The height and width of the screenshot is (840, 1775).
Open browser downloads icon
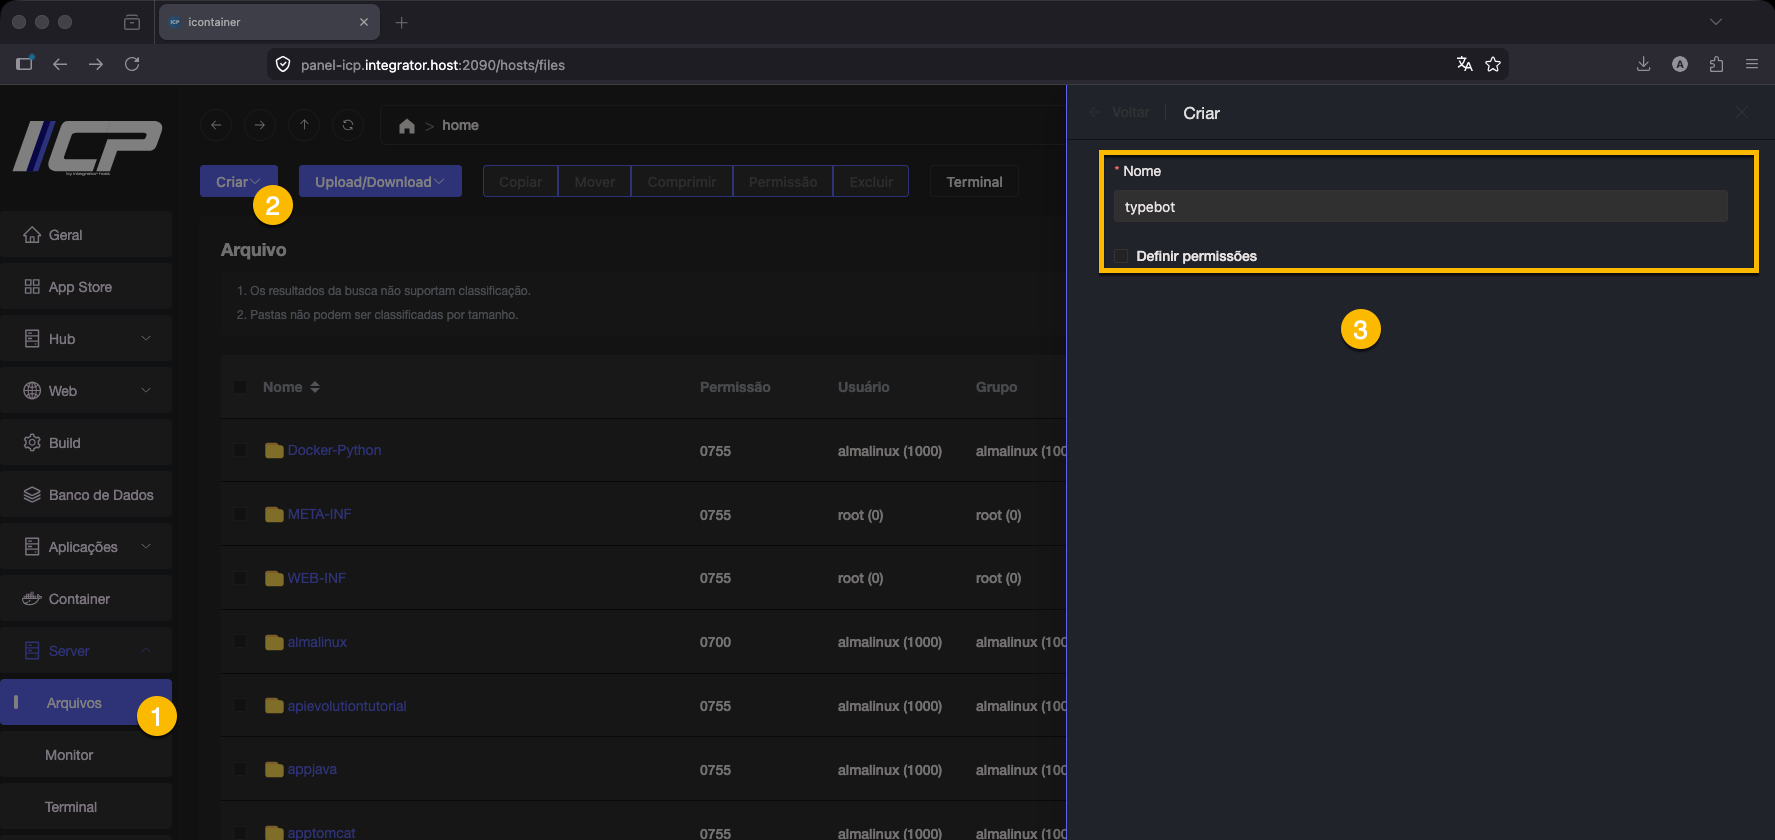coord(1643,64)
